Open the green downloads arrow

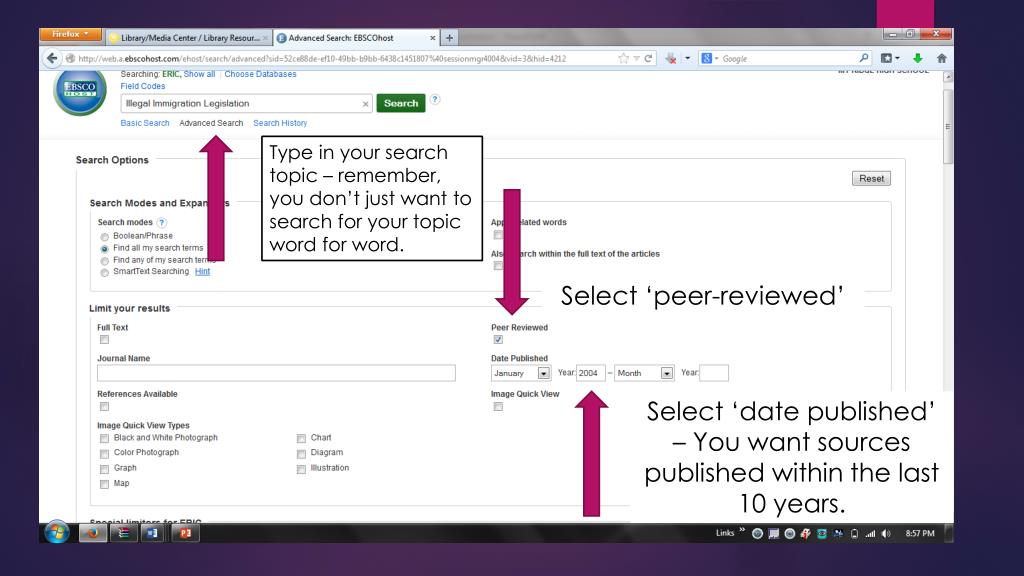tap(918, 58)
